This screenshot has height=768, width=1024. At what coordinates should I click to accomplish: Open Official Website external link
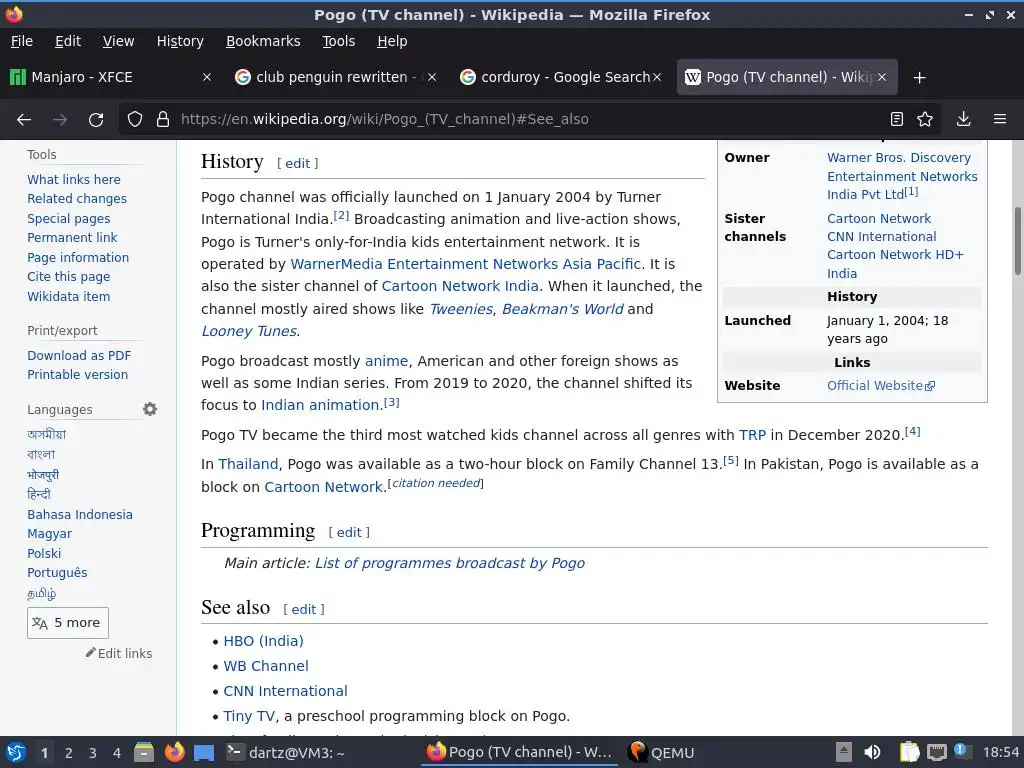click(x=881, y=385)
